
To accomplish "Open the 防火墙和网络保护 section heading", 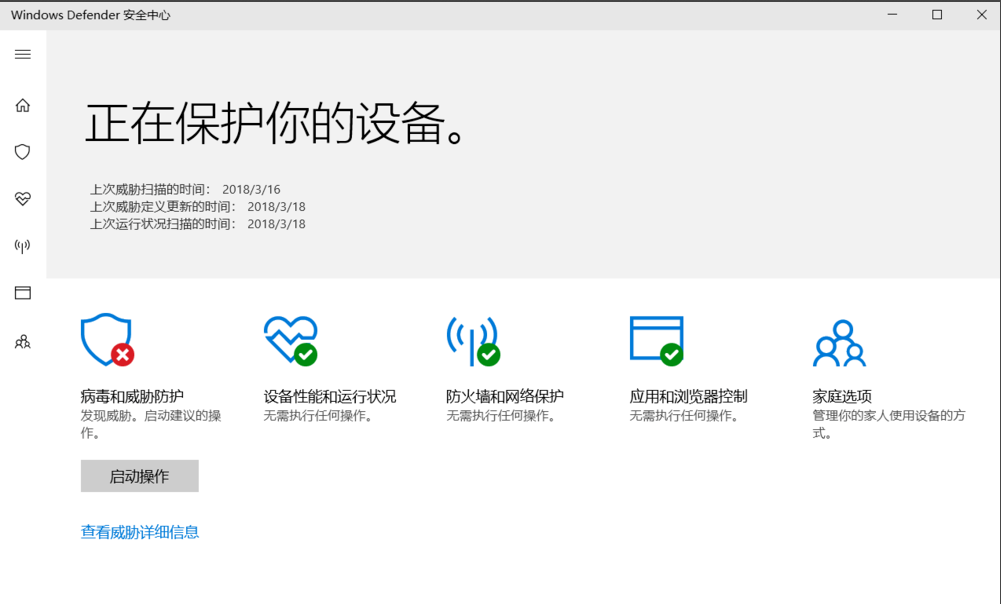I will pos(506,395).
